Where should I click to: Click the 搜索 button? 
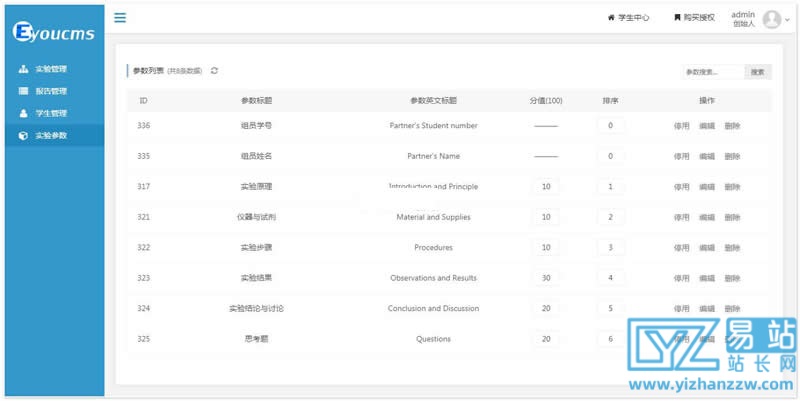(758, 72)
